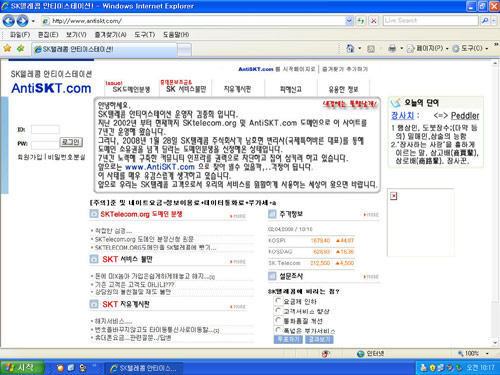Select the third survey radio option
Screen dimensions: 500x375
278,320
